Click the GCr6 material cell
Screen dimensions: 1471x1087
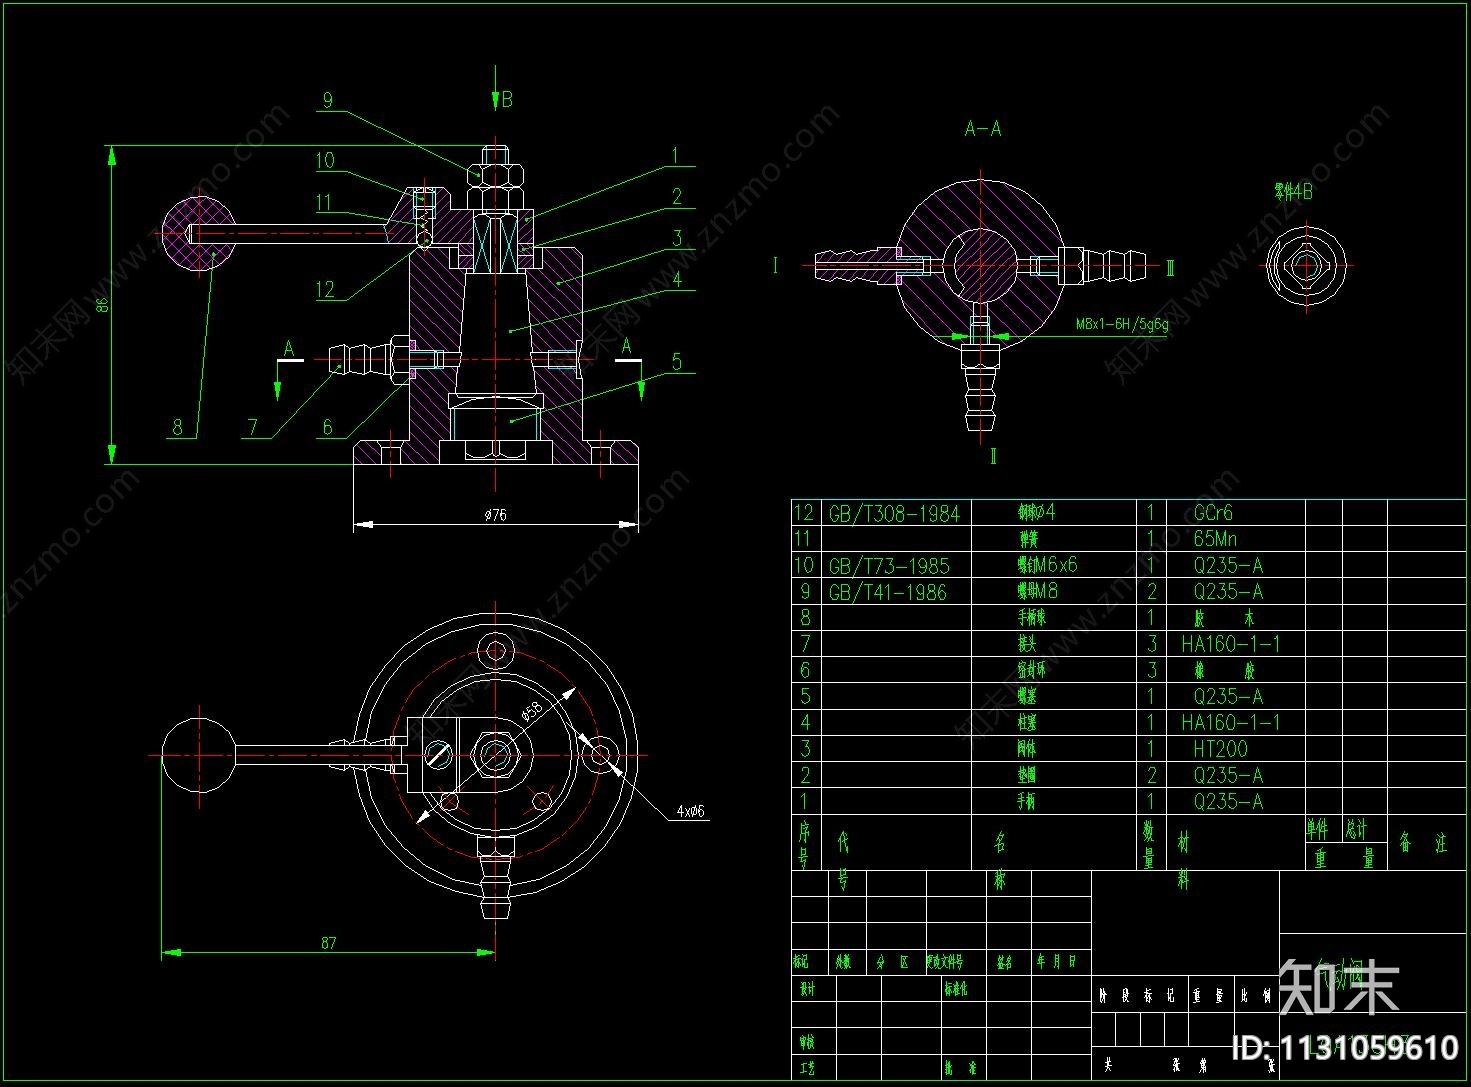1213,513
